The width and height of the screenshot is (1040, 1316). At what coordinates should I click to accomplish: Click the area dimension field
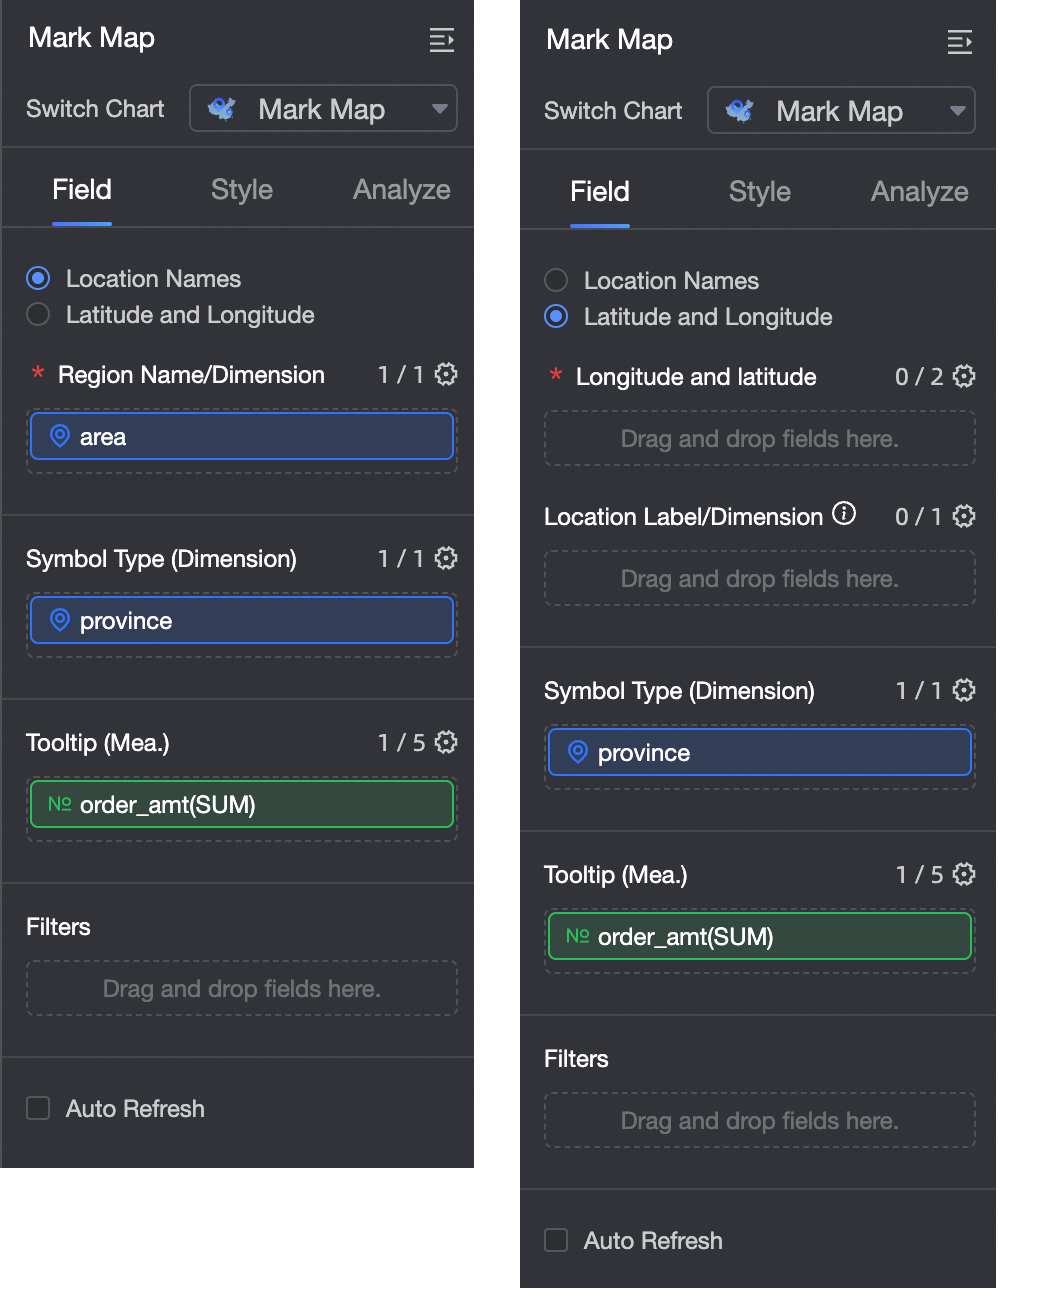[242, 437]
